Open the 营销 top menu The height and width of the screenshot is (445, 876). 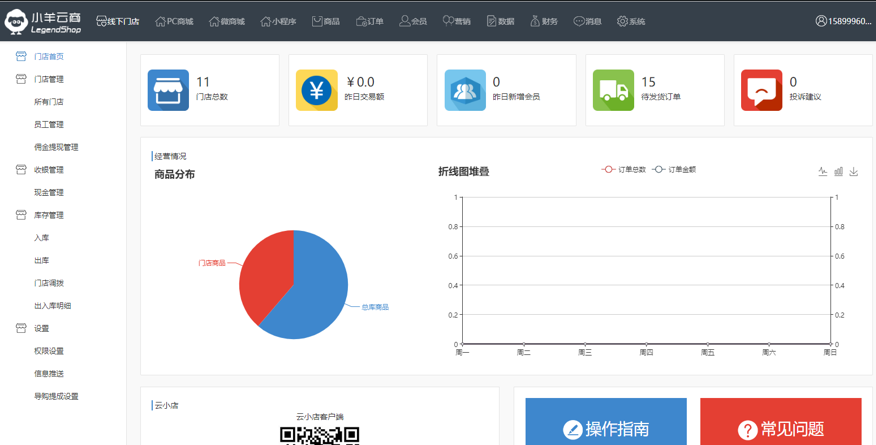(456, 21)
